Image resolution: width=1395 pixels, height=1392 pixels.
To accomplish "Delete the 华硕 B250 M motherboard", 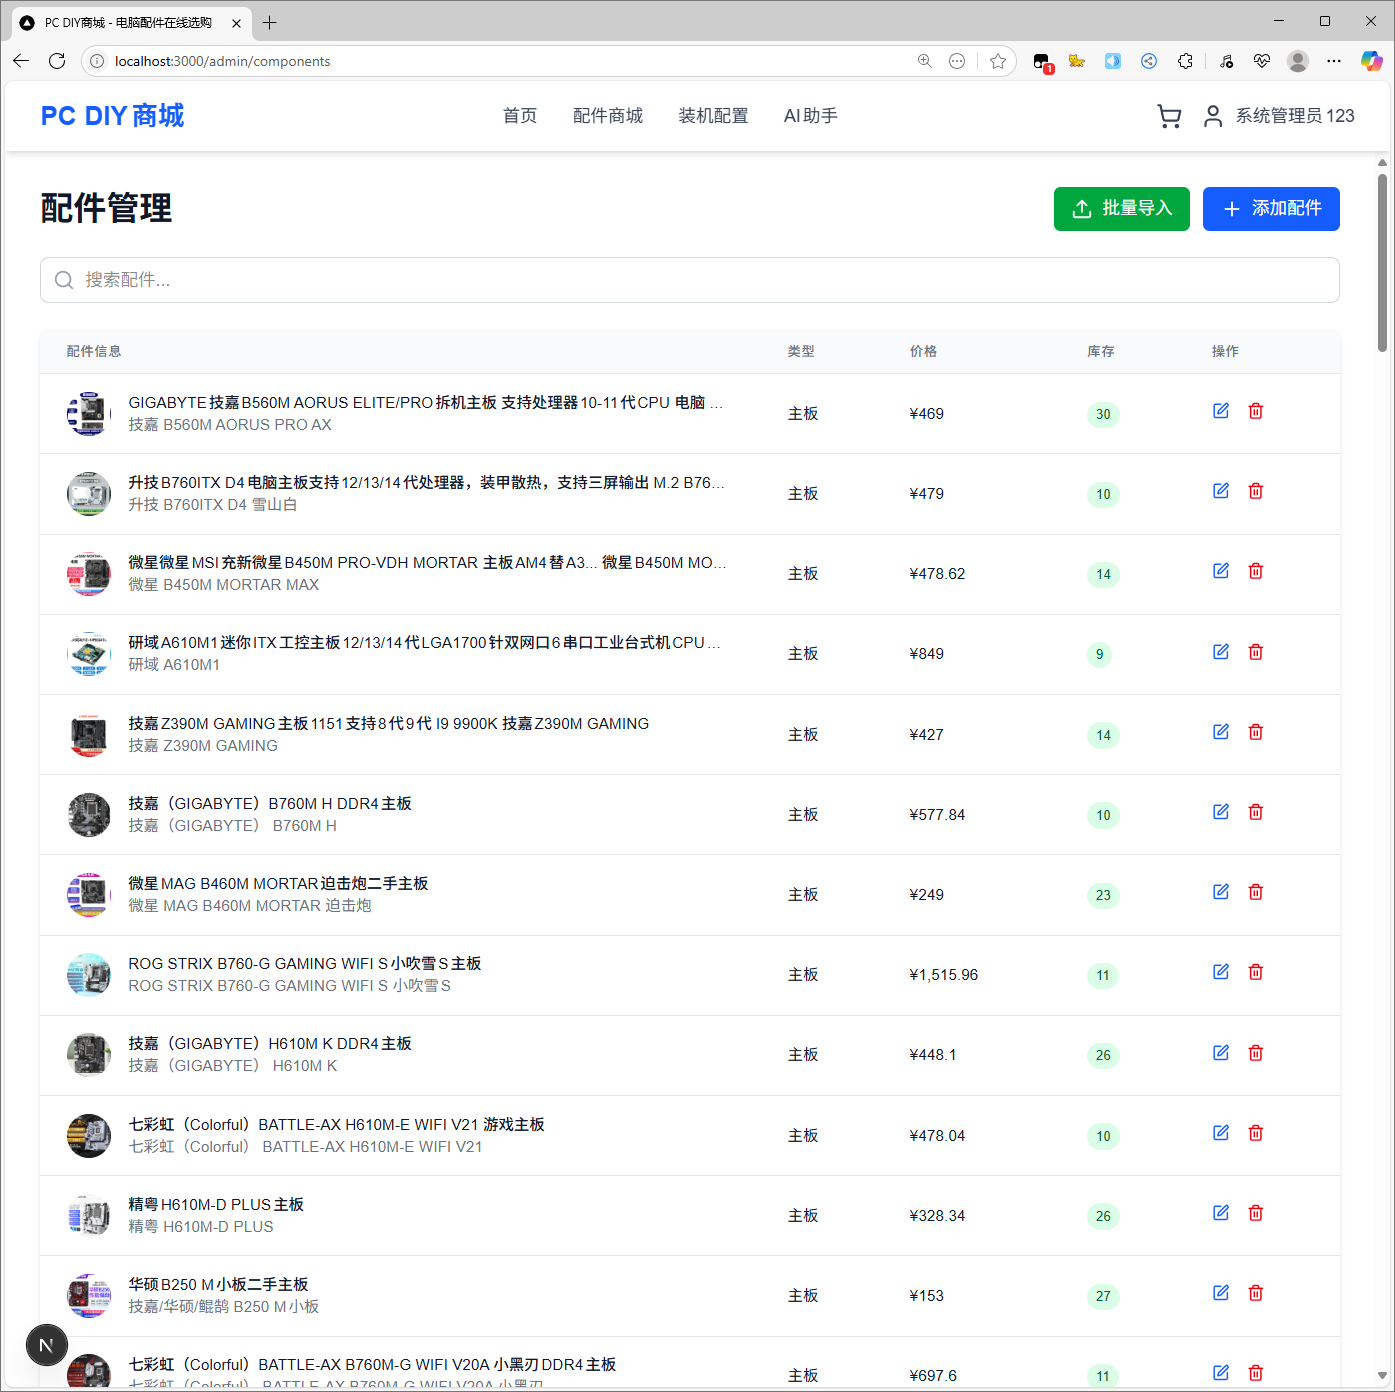I will [1256, 1293].
